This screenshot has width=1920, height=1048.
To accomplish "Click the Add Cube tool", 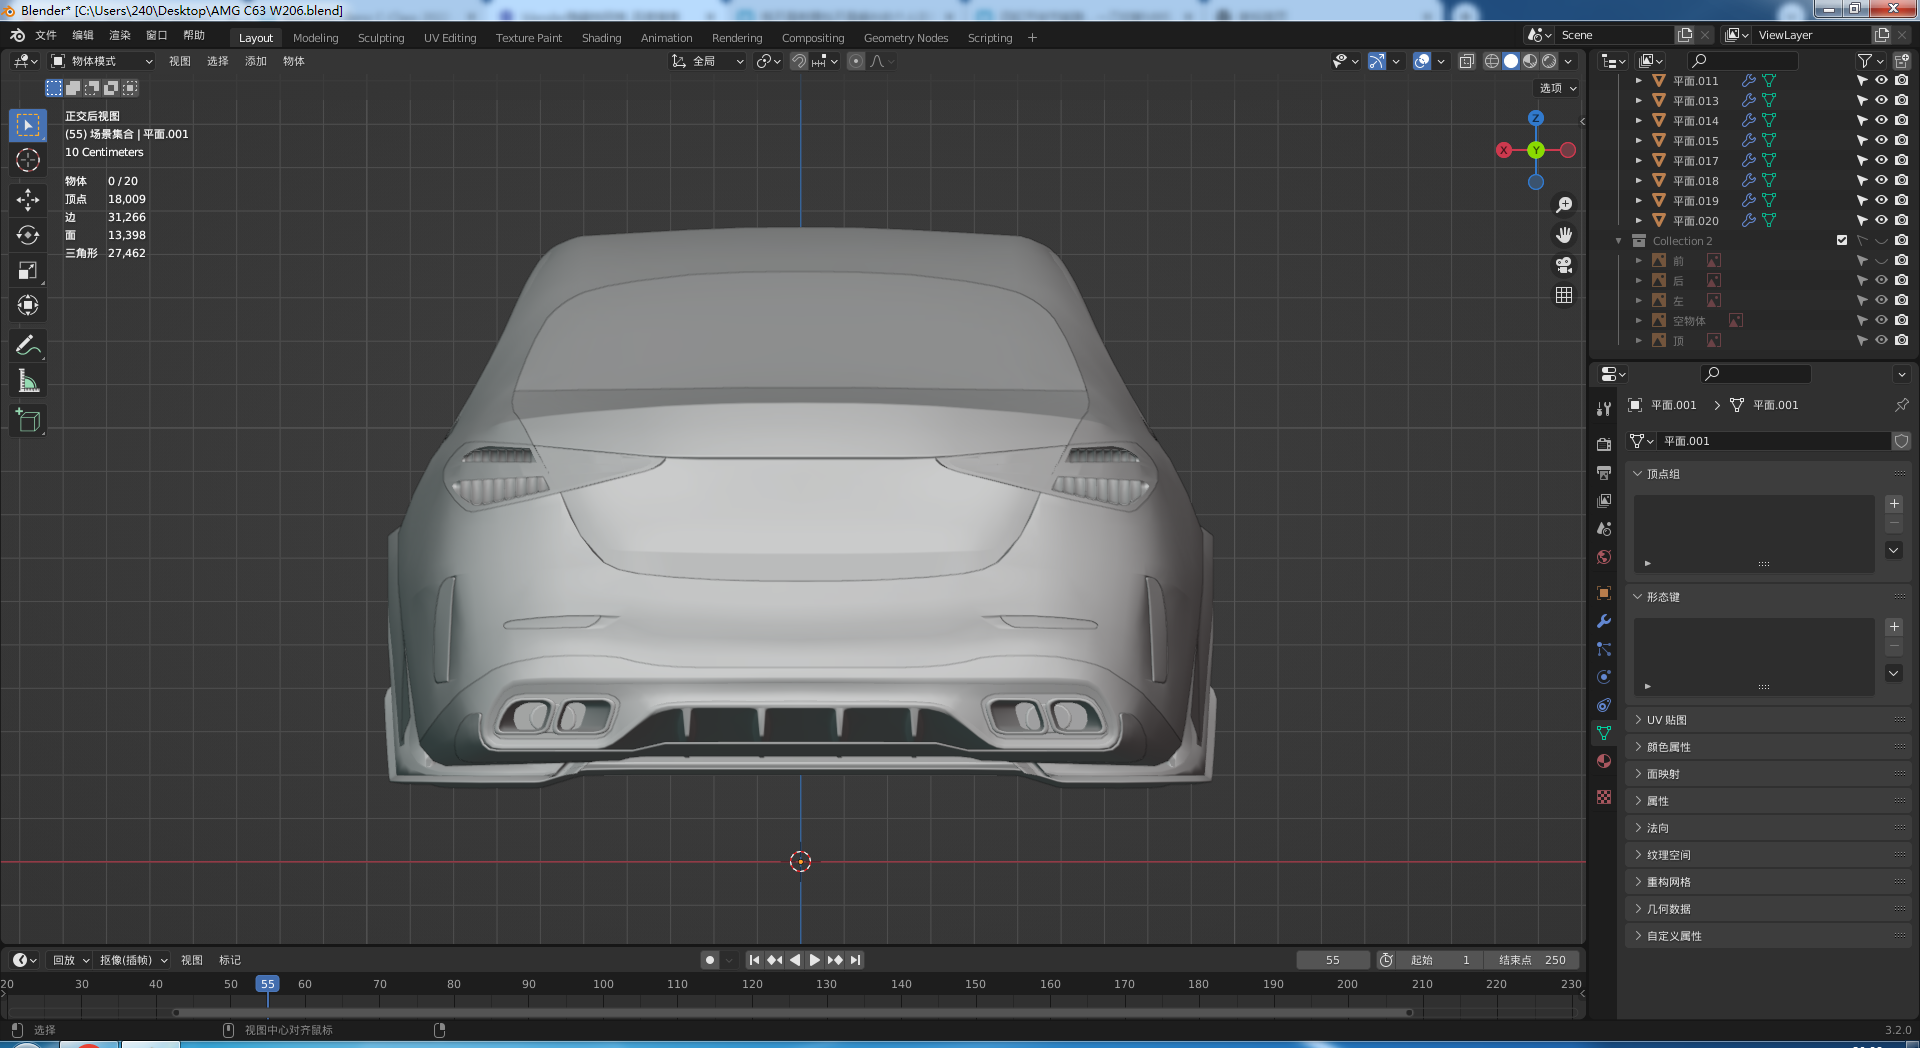I will coord(28,421).
